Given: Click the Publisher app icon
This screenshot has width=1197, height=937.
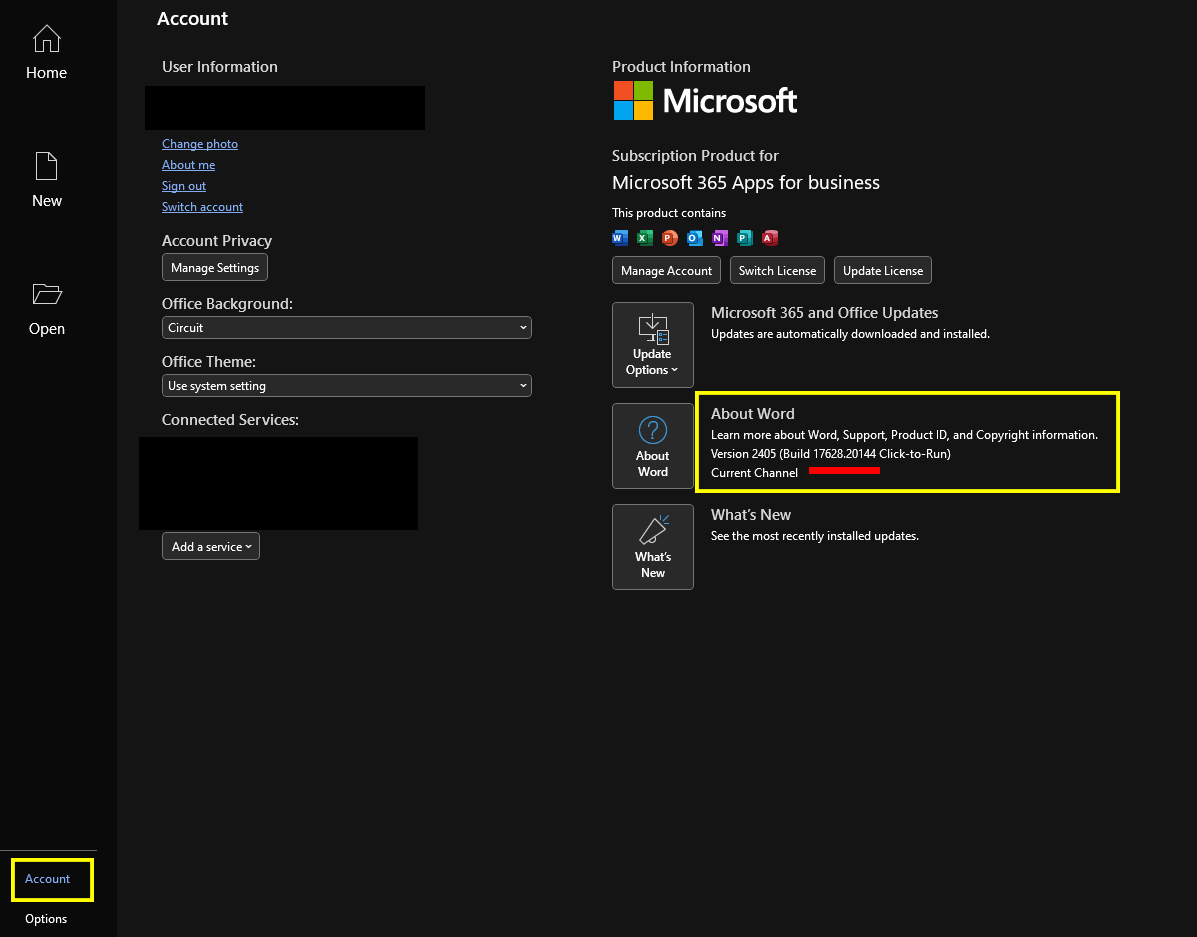Looking at the screenshot, I should click(745, 237).
